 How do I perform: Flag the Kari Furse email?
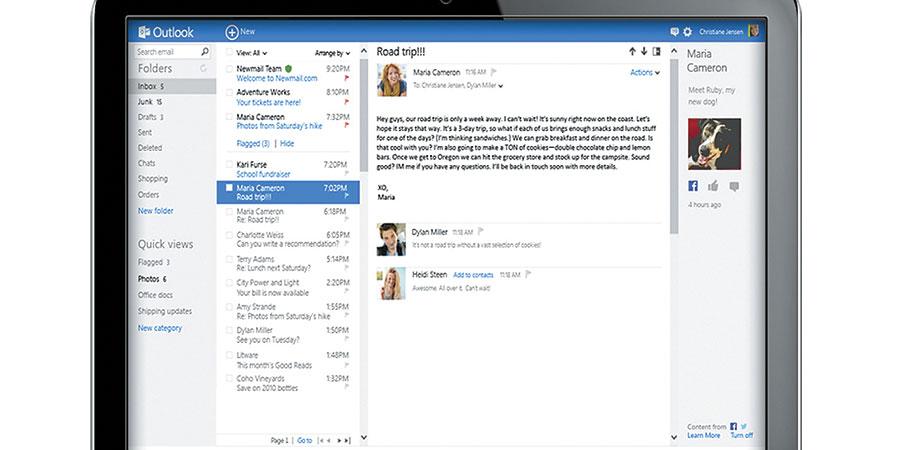tap(347, 173)
